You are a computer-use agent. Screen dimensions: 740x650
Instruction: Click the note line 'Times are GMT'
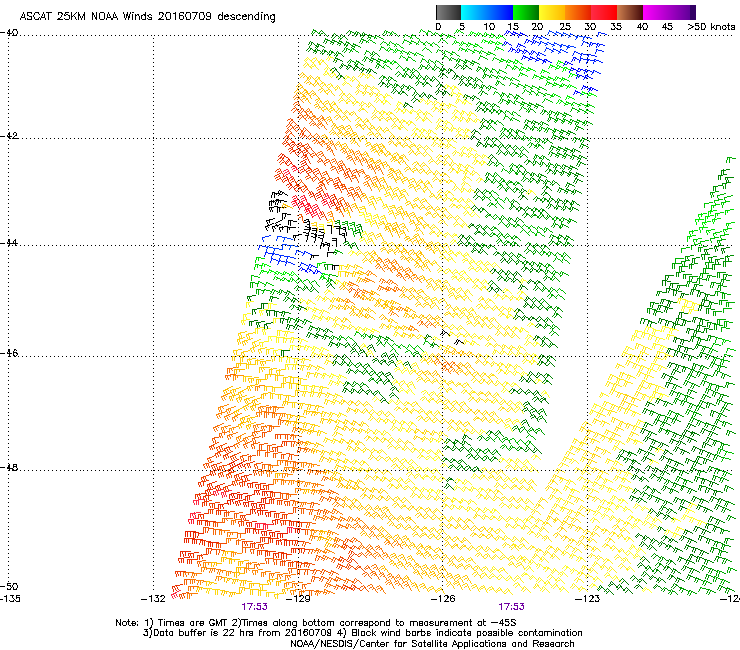[191, 623]
